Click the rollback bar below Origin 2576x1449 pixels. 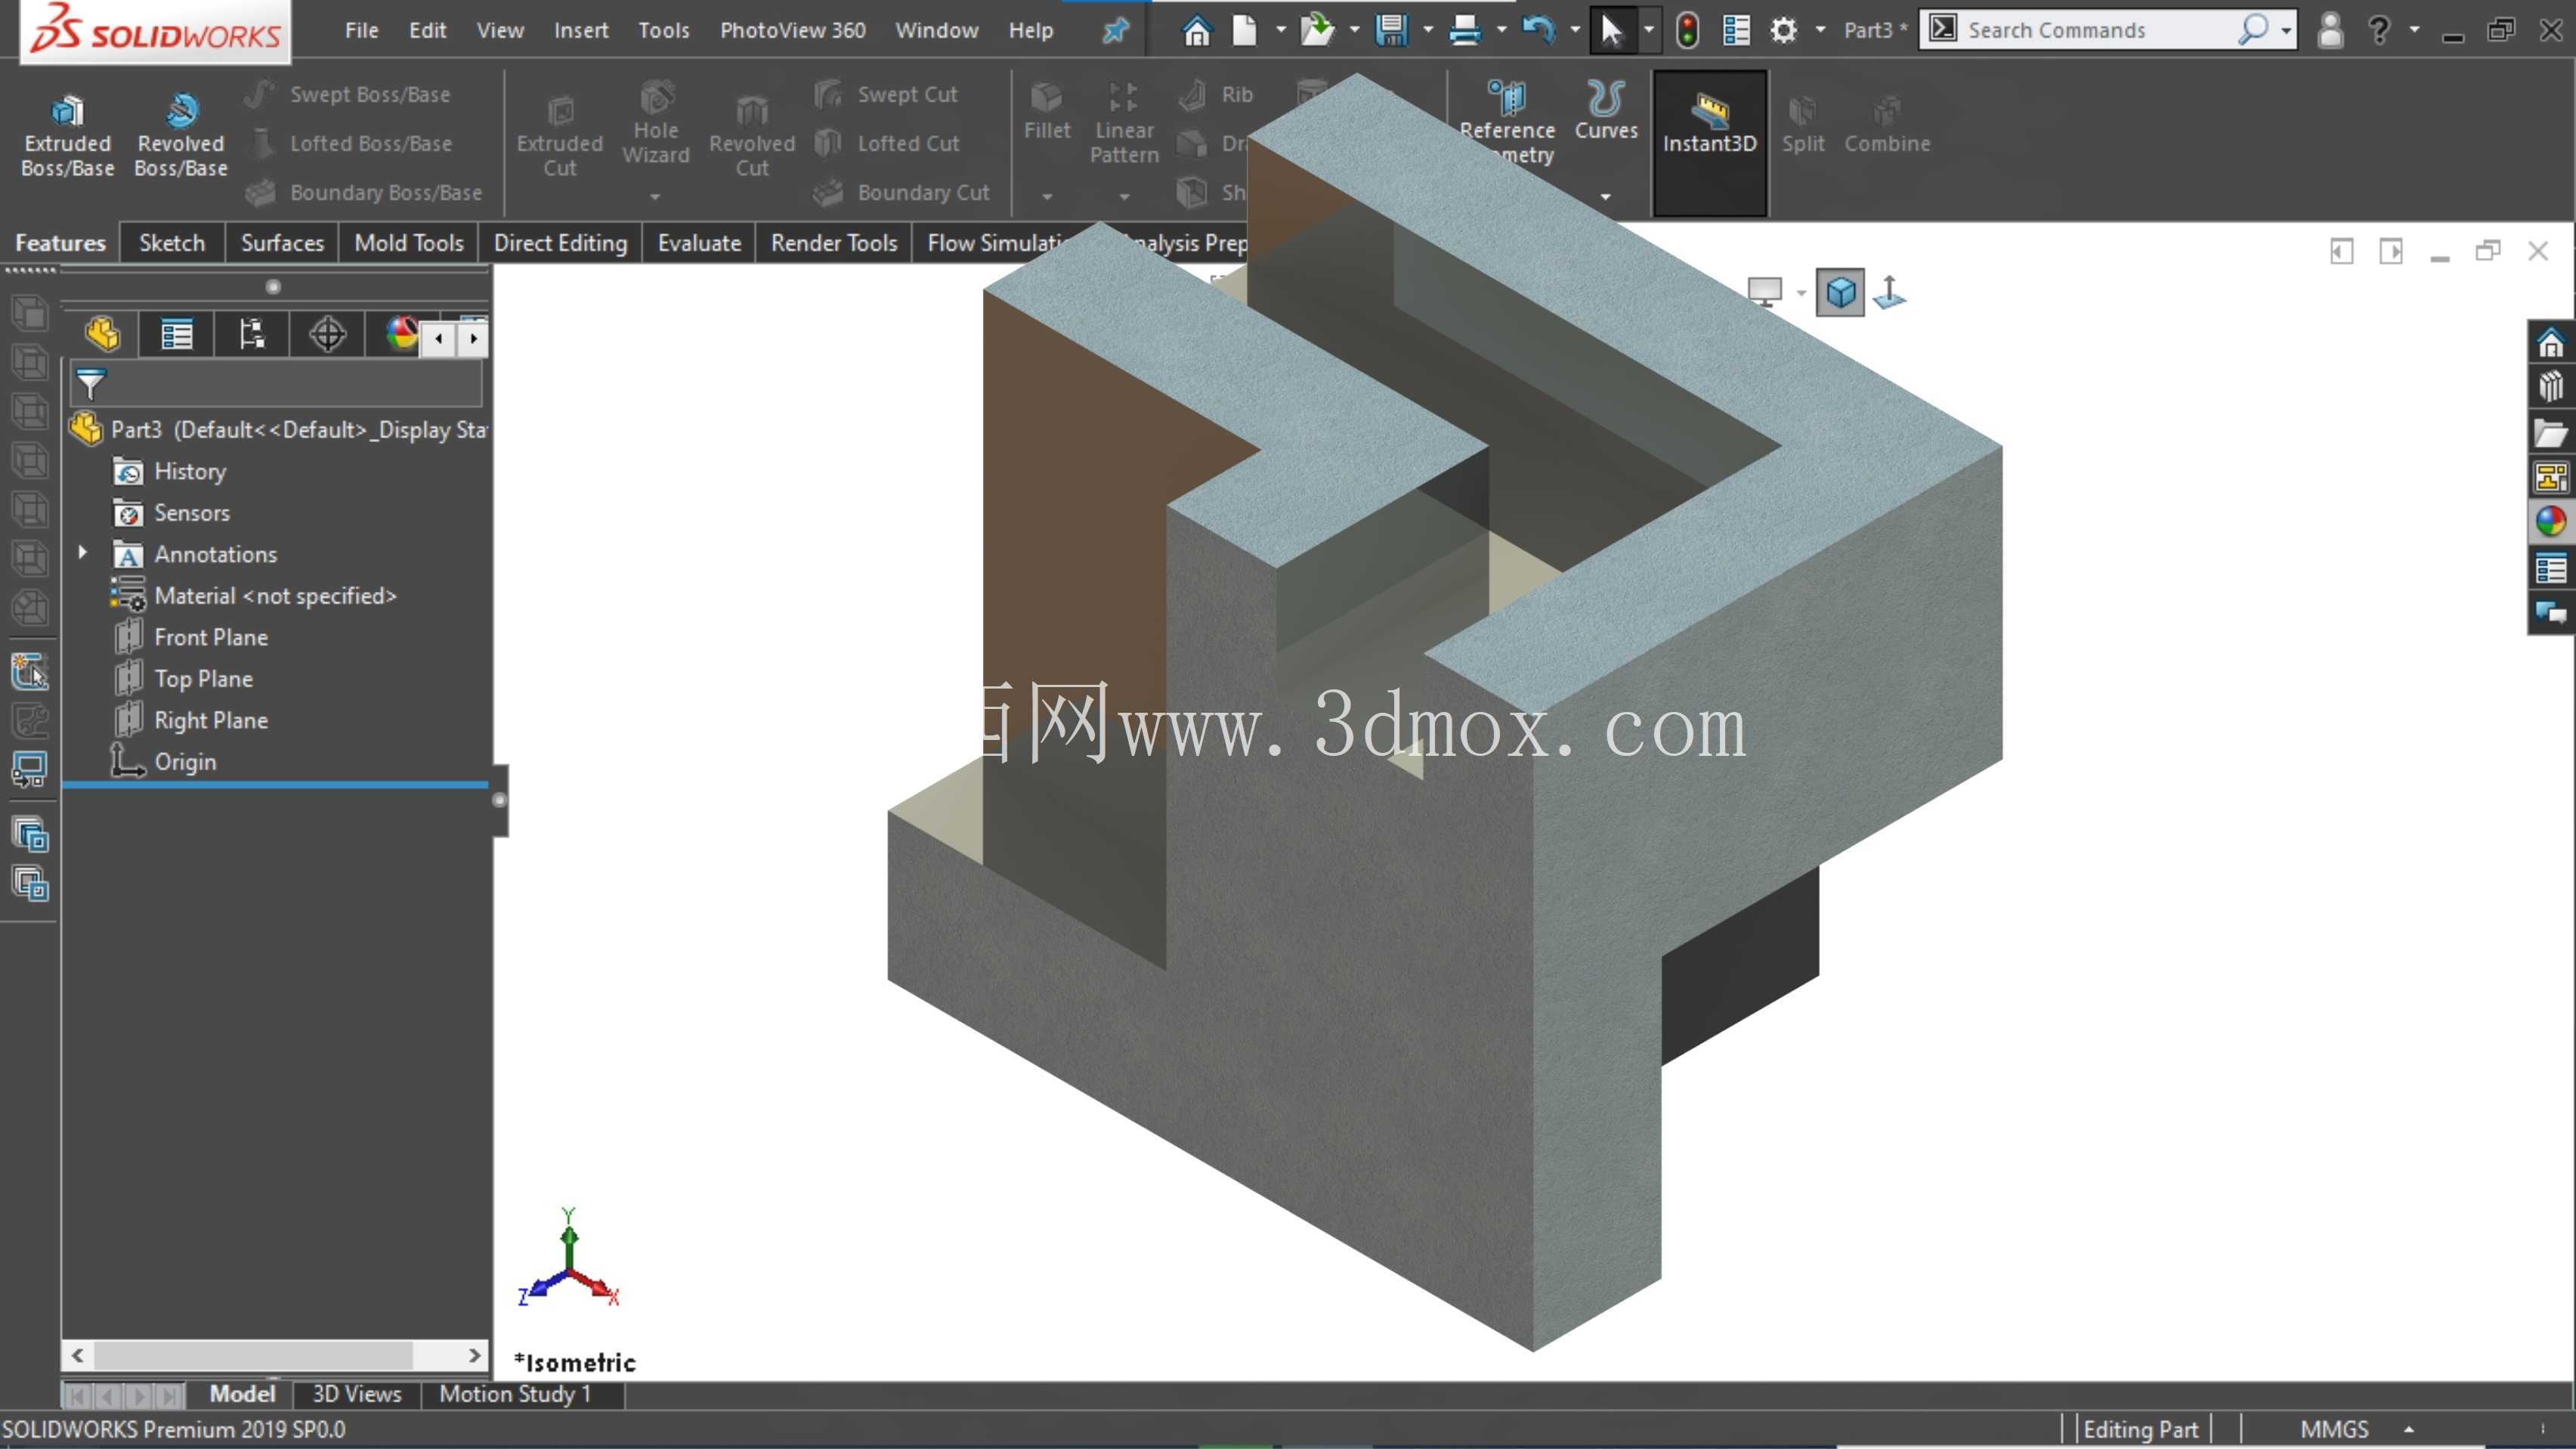coord(275,785)
